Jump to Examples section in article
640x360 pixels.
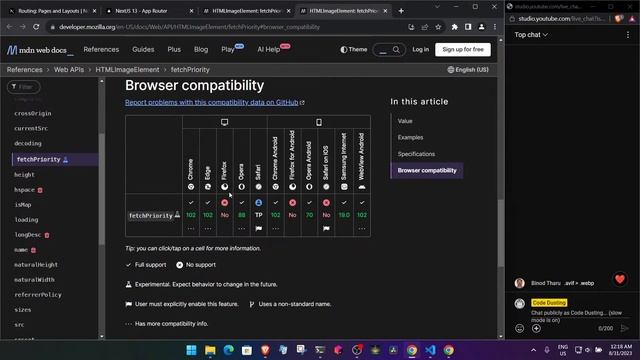click(410, 138)
